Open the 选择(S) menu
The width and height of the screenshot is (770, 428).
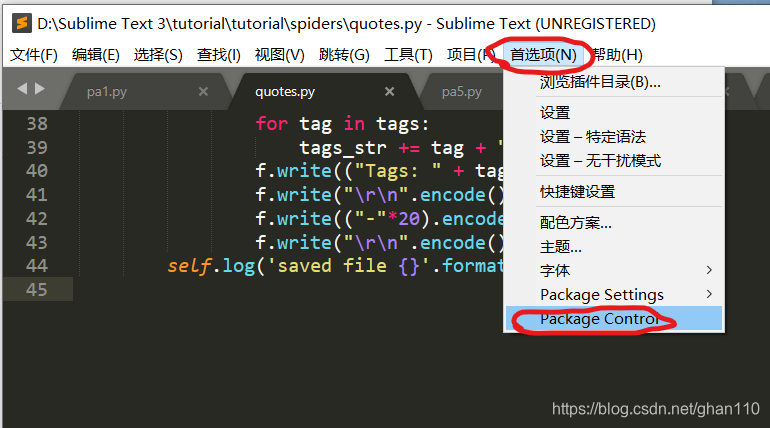158,54
